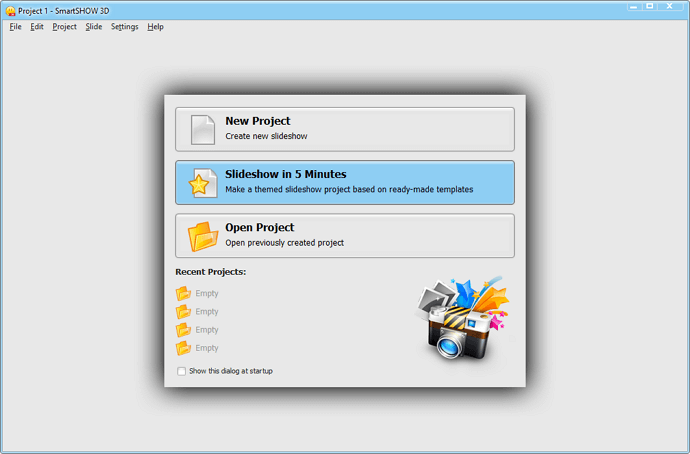This screenshot has width=690, height=454.
Task: Minimize the SmartSHOW 3D window
Action: [x=634, y=7]
